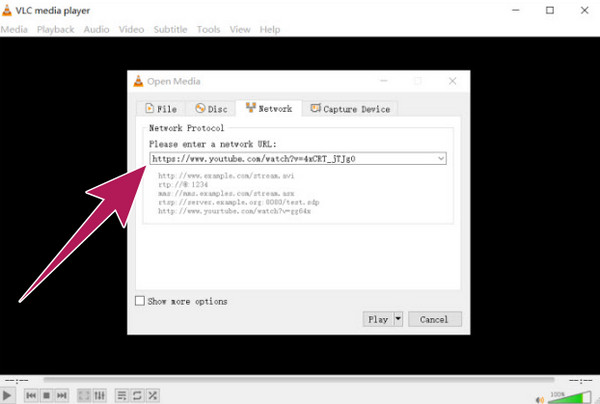
Task: Enable Show more options checkbox
Action: (x=140, y=301)
